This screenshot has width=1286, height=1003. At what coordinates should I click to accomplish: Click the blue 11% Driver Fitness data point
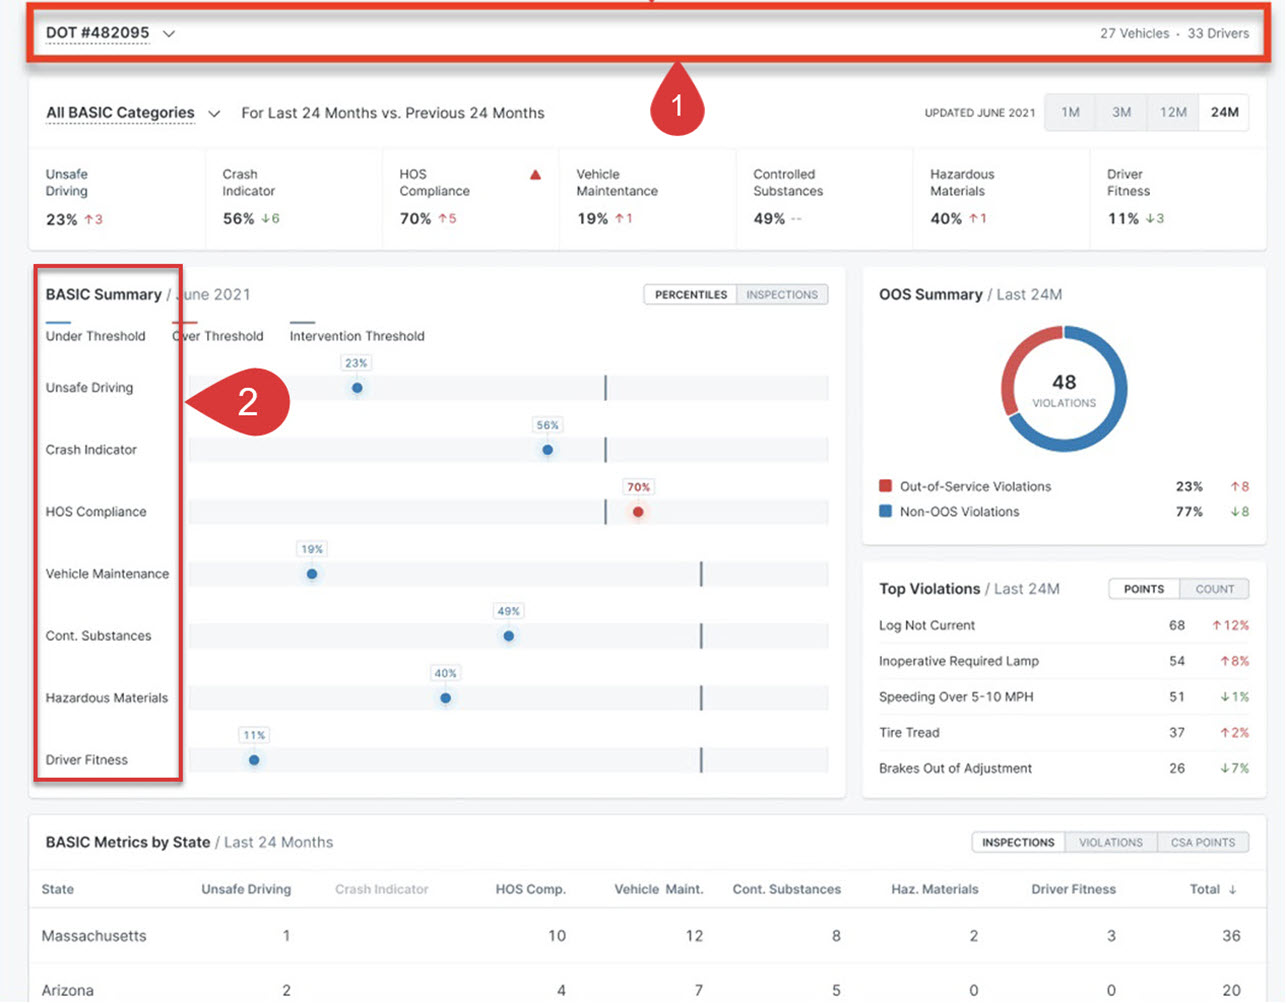(x=254, y=760)
